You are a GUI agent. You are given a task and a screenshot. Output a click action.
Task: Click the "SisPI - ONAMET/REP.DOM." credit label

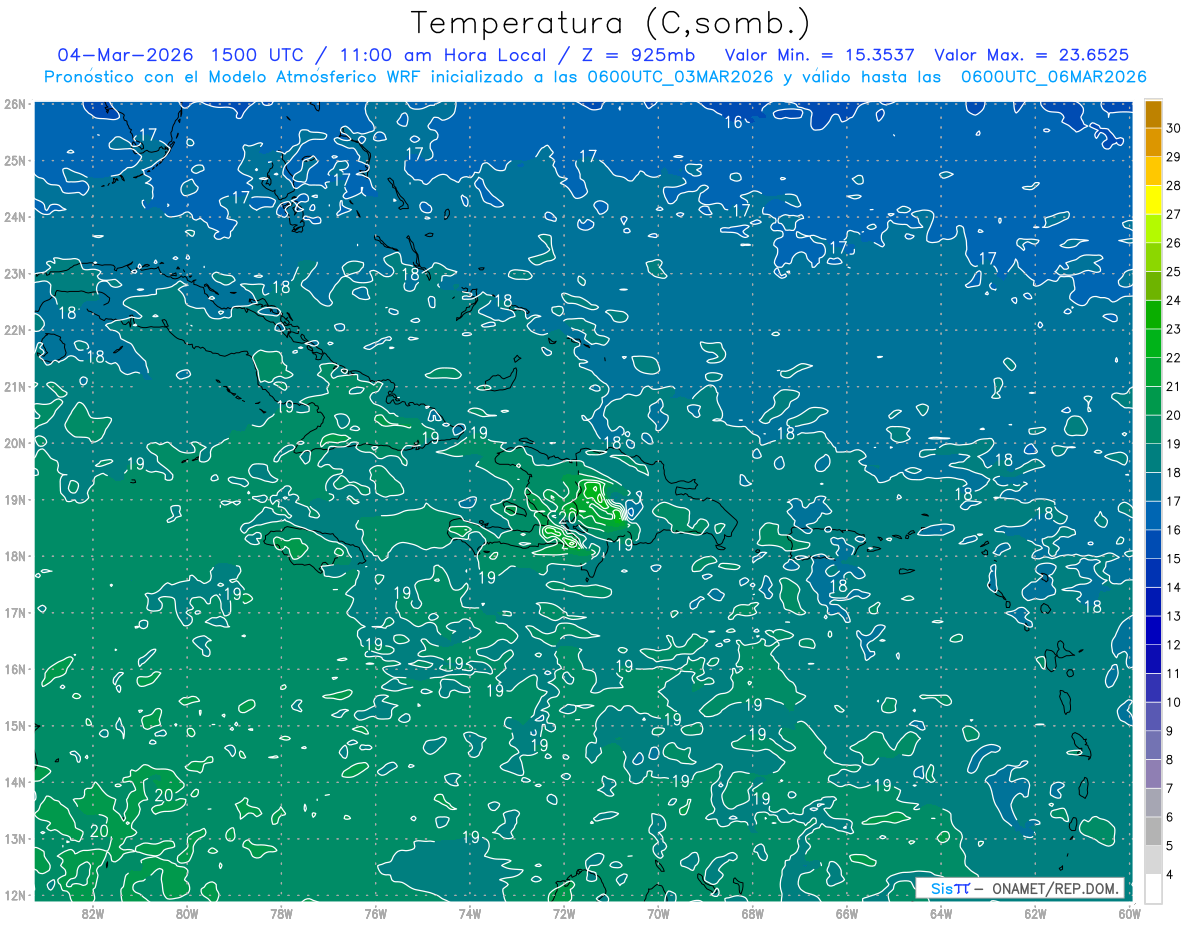point(1020,888)
